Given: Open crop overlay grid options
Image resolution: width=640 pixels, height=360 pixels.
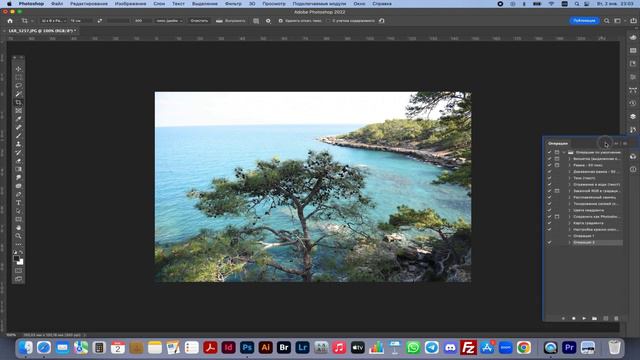Looking at the screenshot, I should click(x=256, y=21).
